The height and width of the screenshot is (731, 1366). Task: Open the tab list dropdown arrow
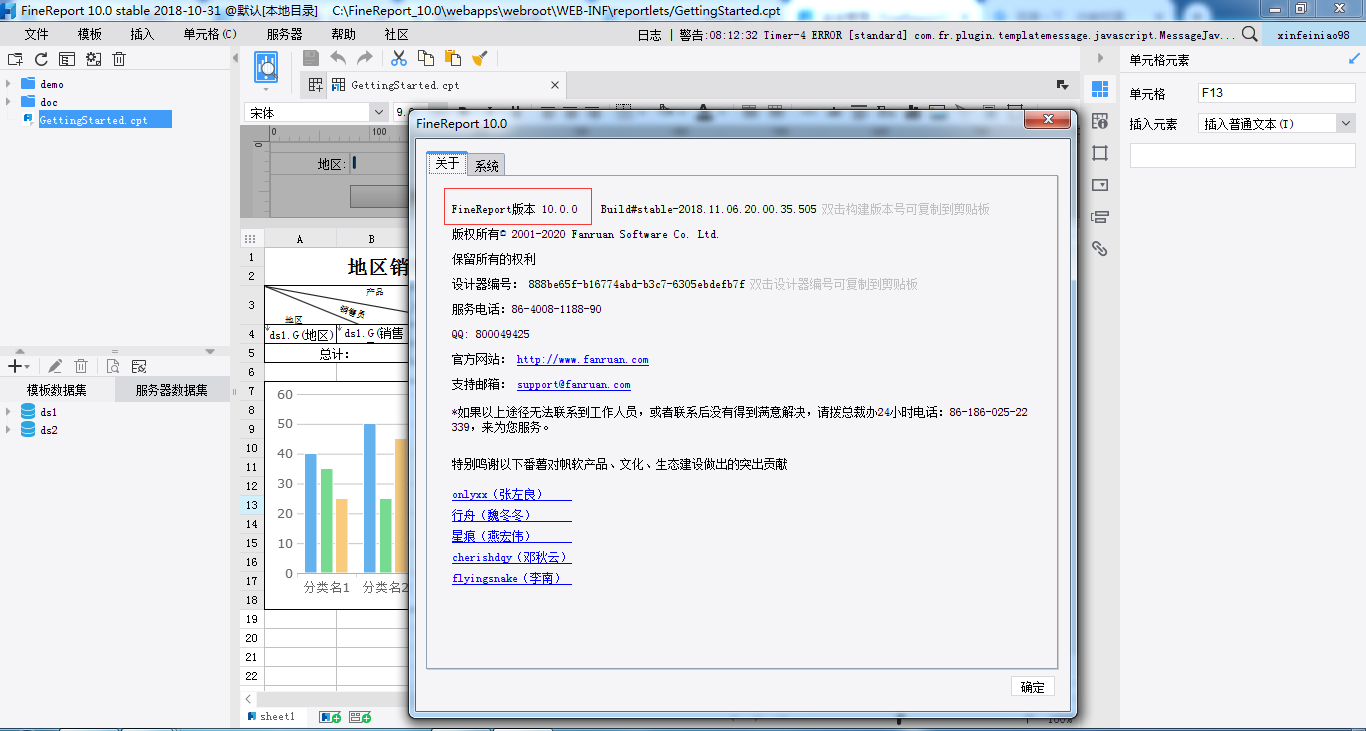point(1062,85)
